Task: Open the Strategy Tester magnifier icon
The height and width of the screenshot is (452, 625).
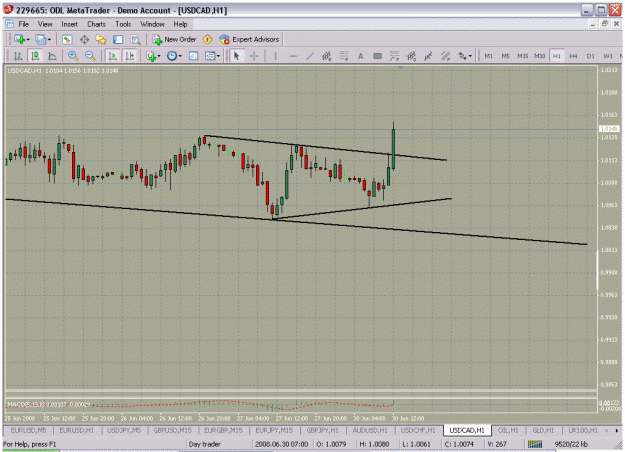Action: [135, 39]
